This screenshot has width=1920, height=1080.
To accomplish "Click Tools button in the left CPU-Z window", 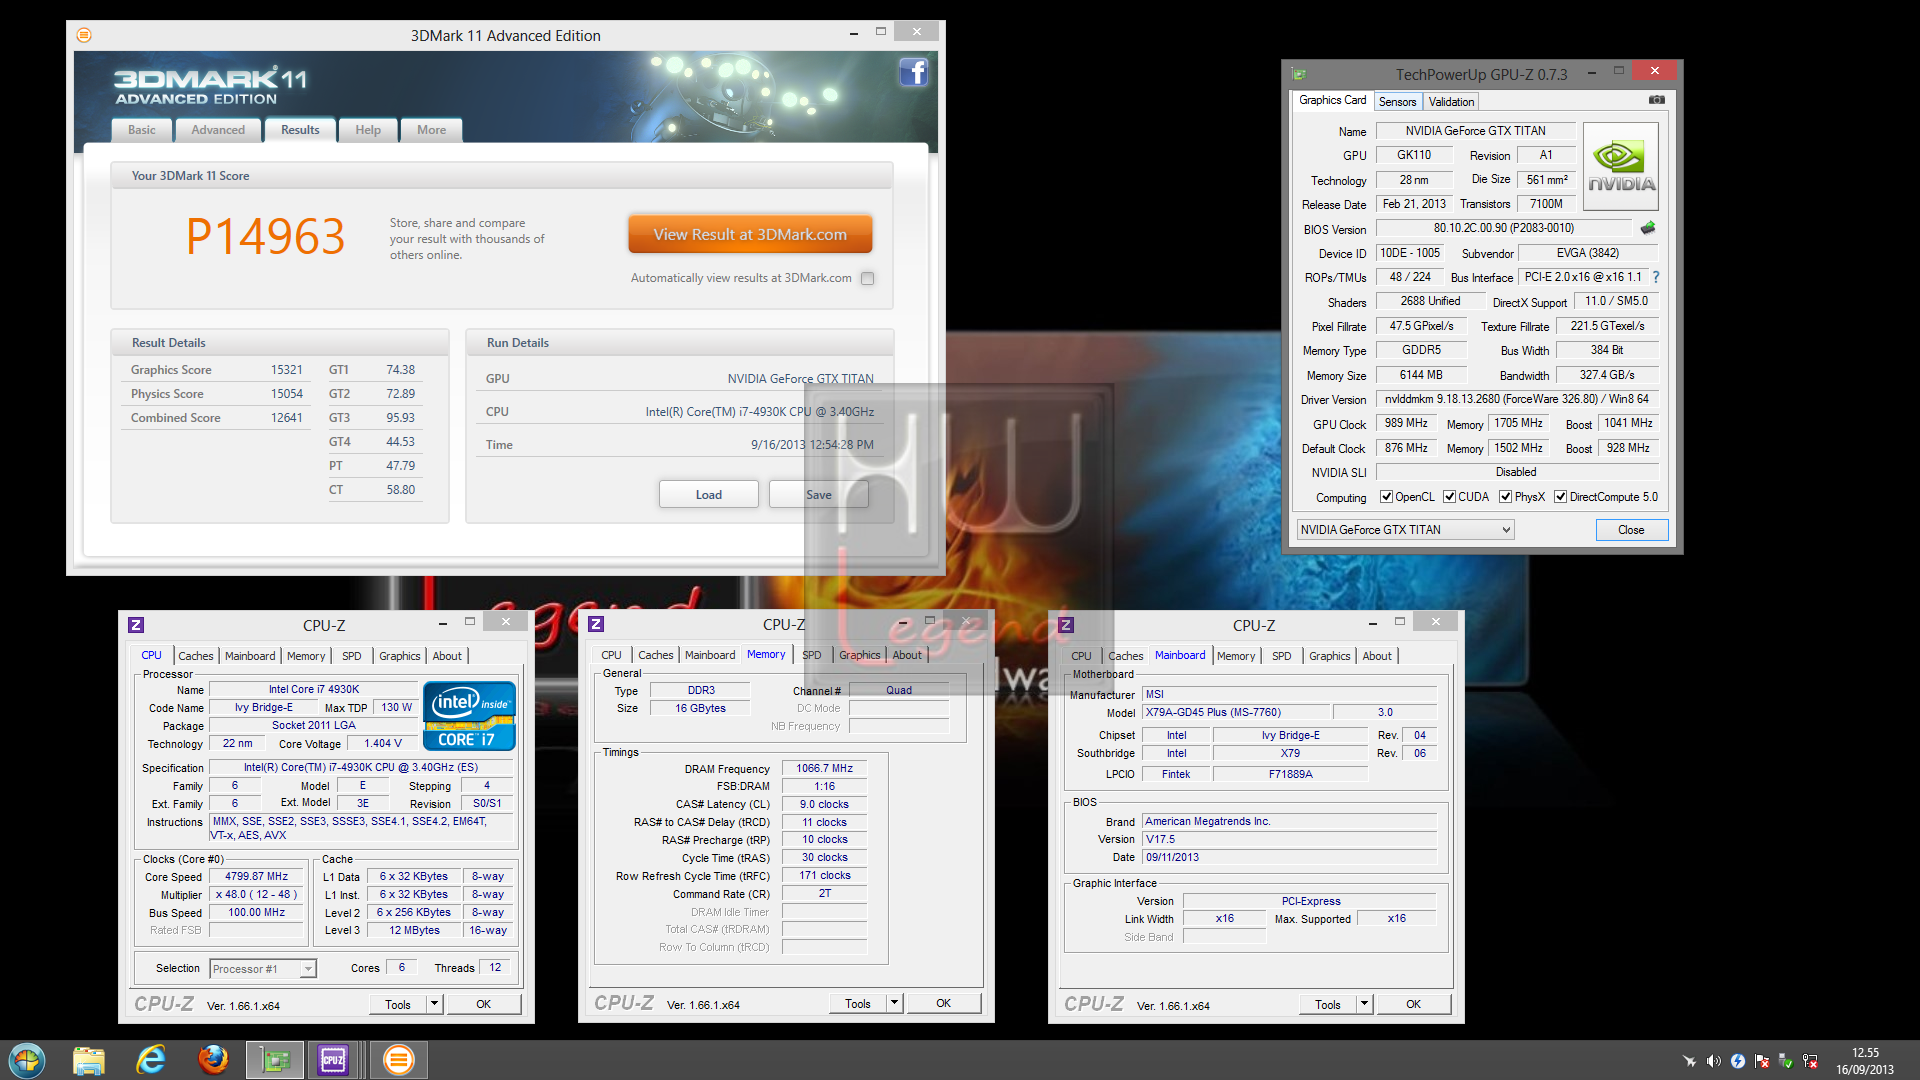I will click(398, 1004).
